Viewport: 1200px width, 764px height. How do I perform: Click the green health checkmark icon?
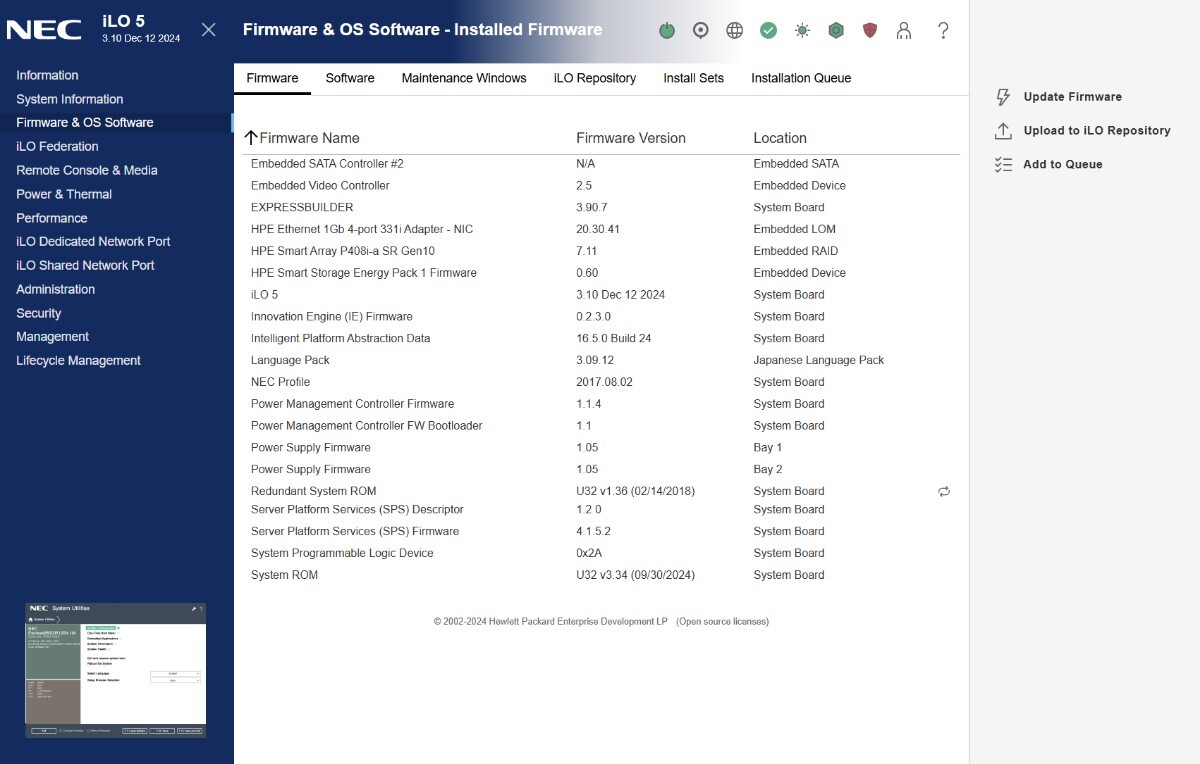click(768, 30)
